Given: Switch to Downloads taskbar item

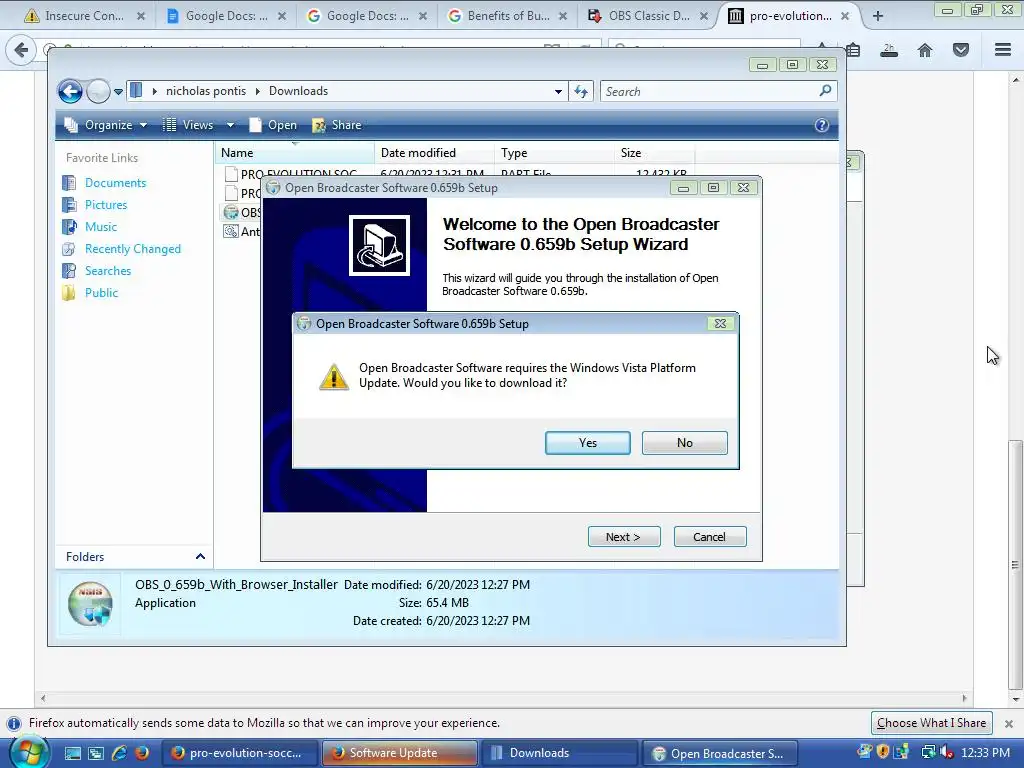Looking at the screenshot, I should tap(560, 753).
